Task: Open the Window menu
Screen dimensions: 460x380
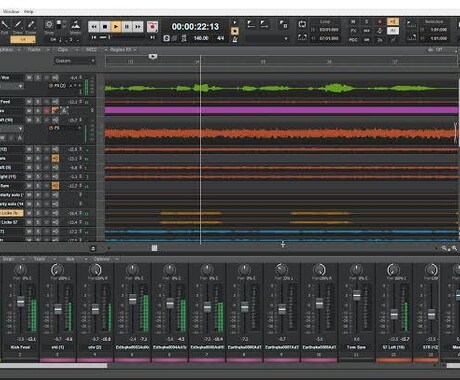Action: pos(11,12)
